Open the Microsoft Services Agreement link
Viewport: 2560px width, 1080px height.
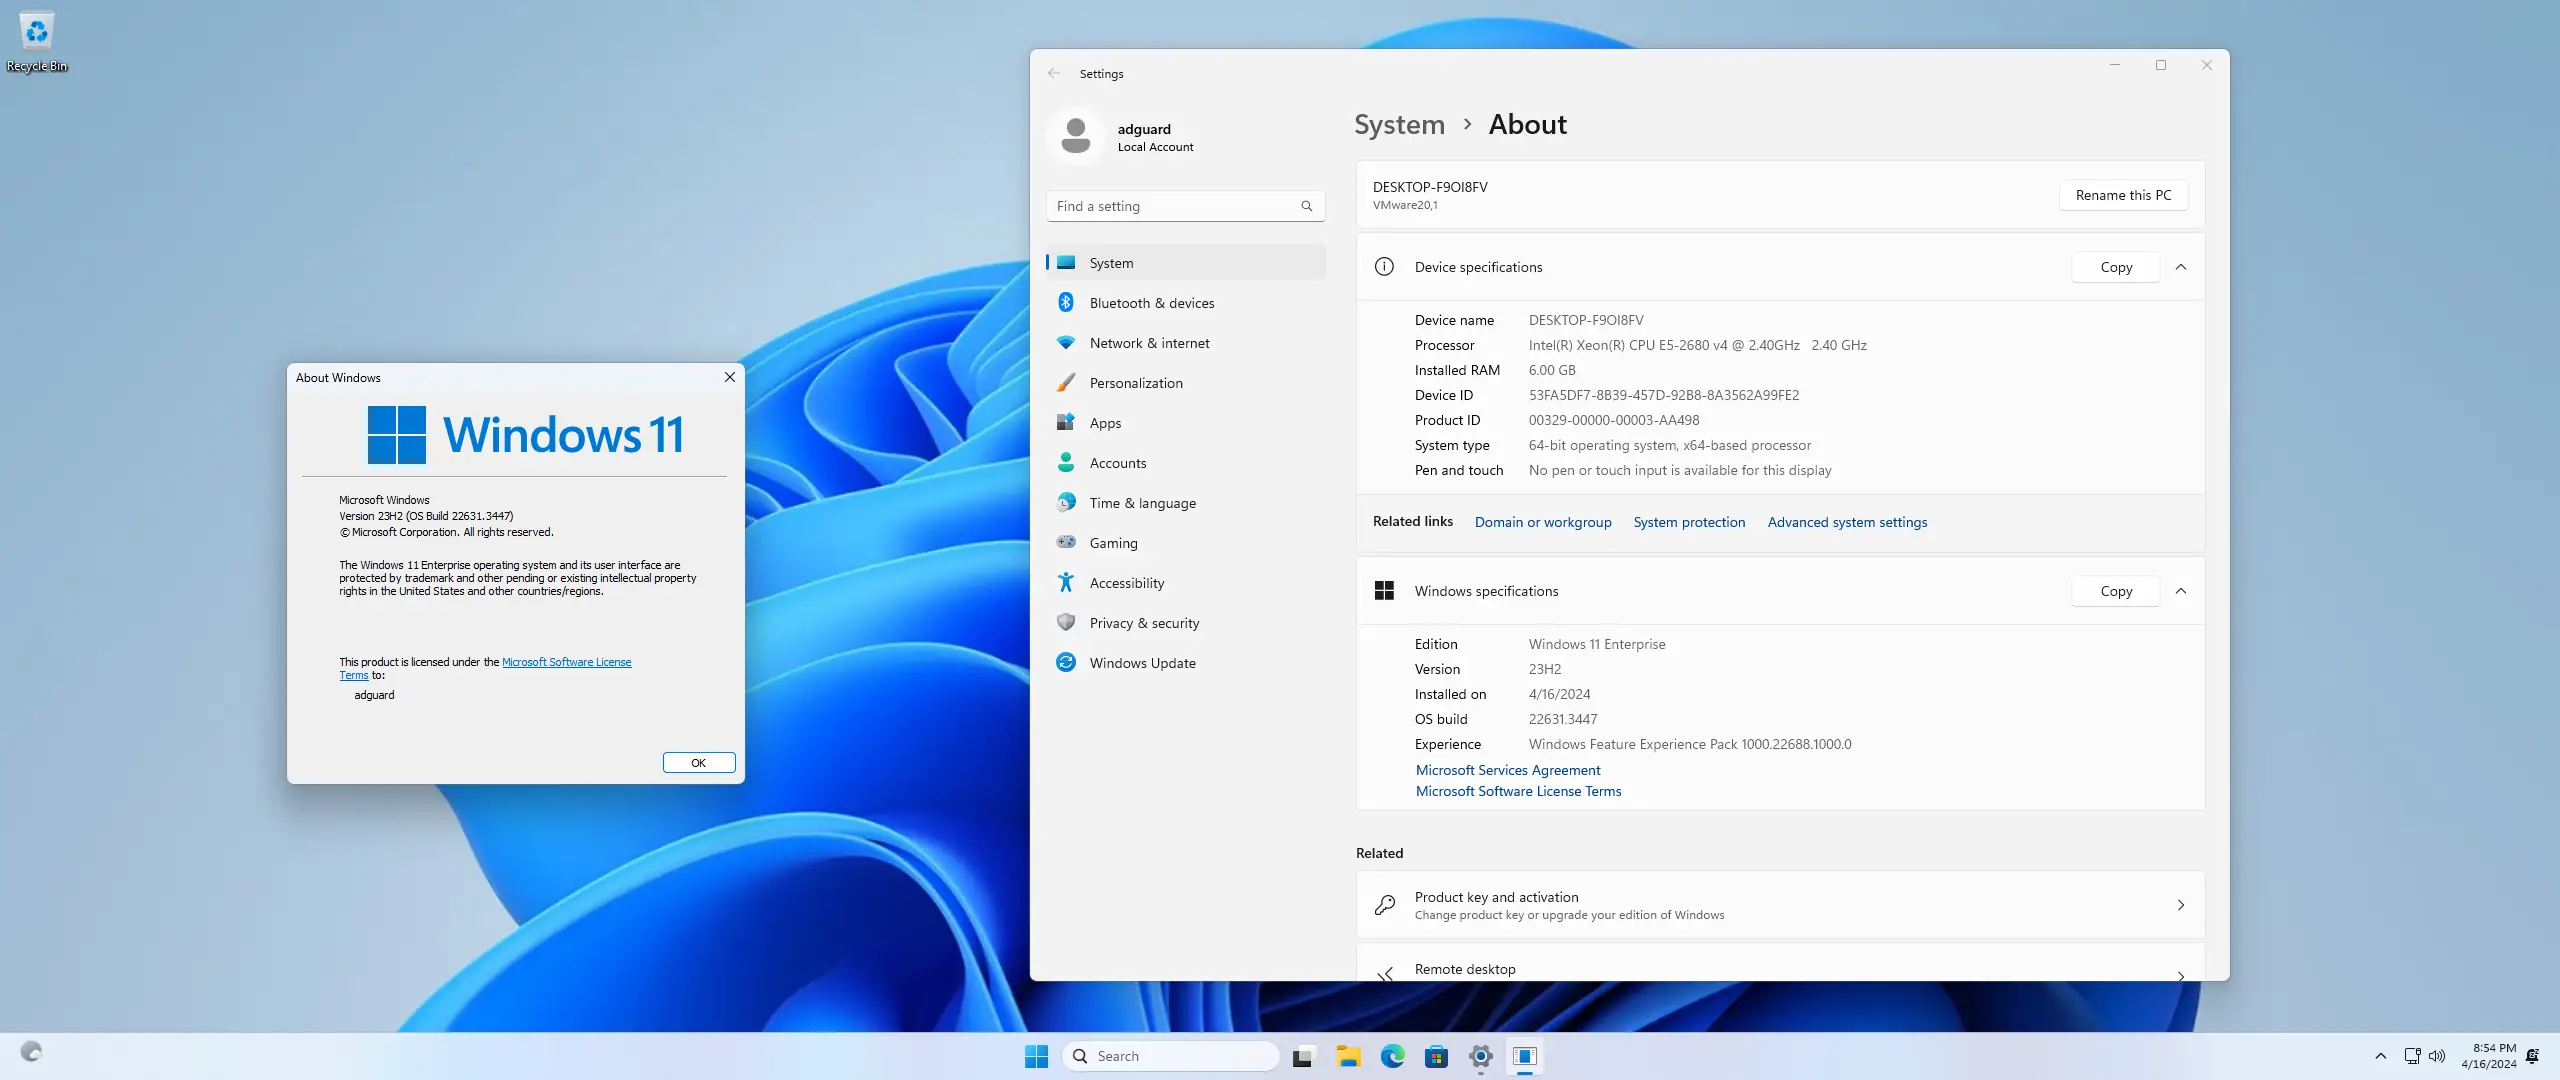pyautogui.click(x=1507, y=770)
